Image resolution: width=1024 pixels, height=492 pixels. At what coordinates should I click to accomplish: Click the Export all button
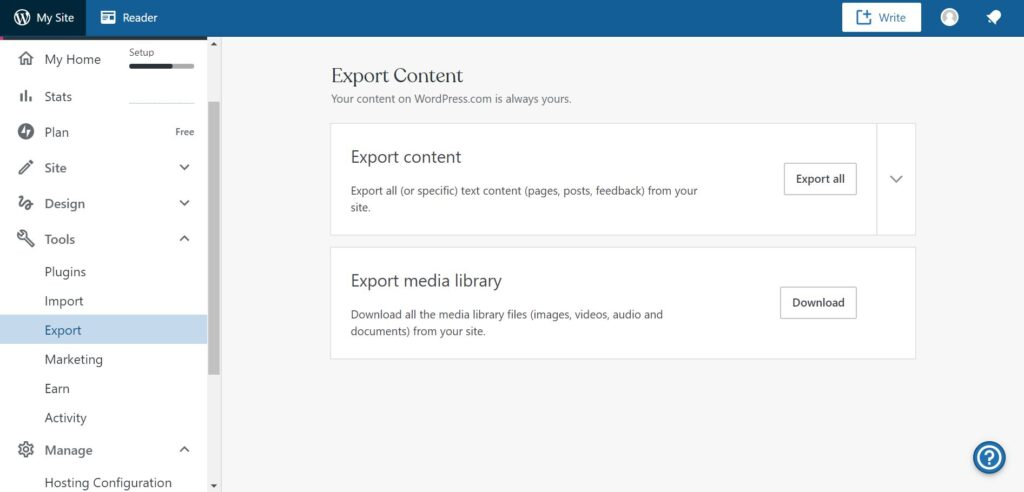coord(820,179)
